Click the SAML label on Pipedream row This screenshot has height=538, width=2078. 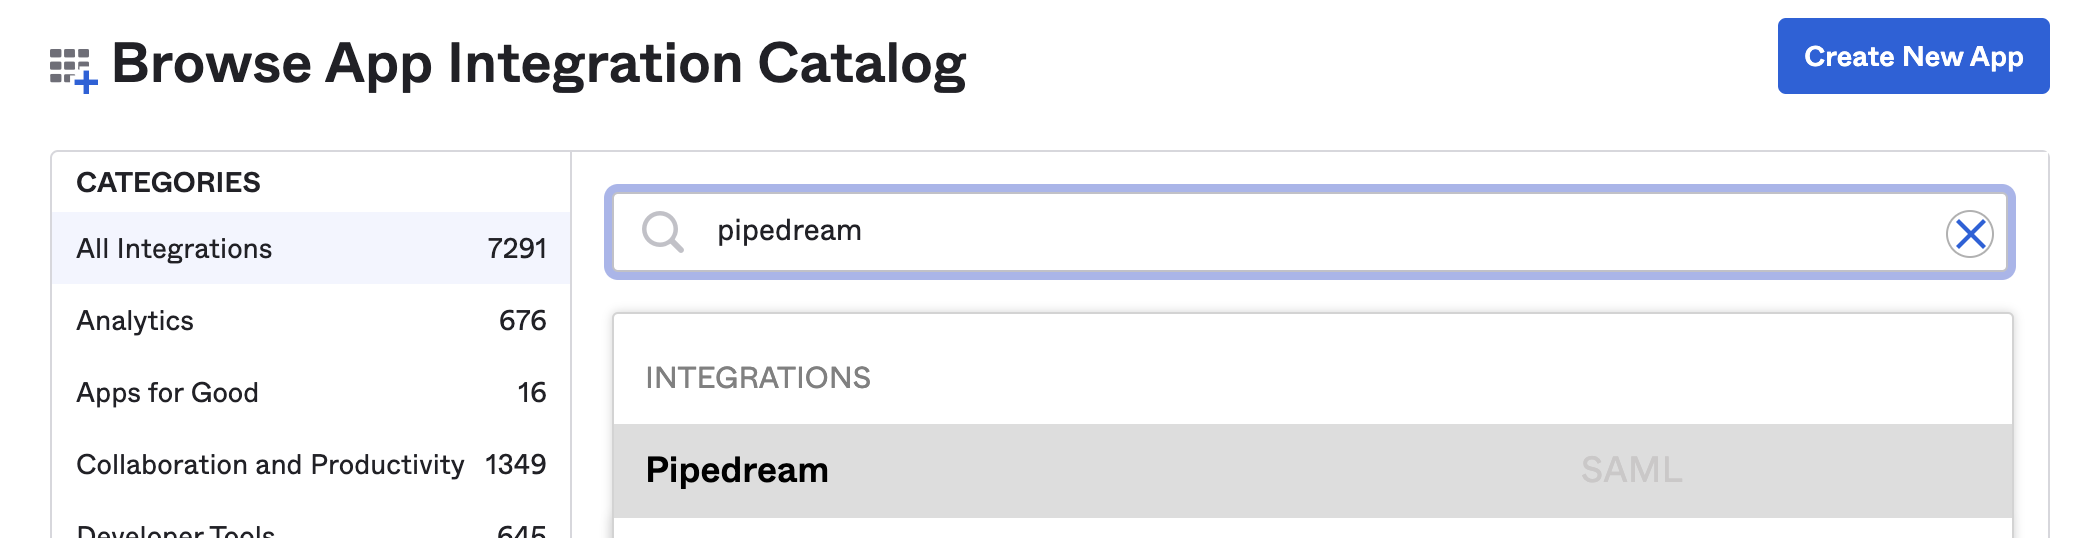coord(1631,470)
